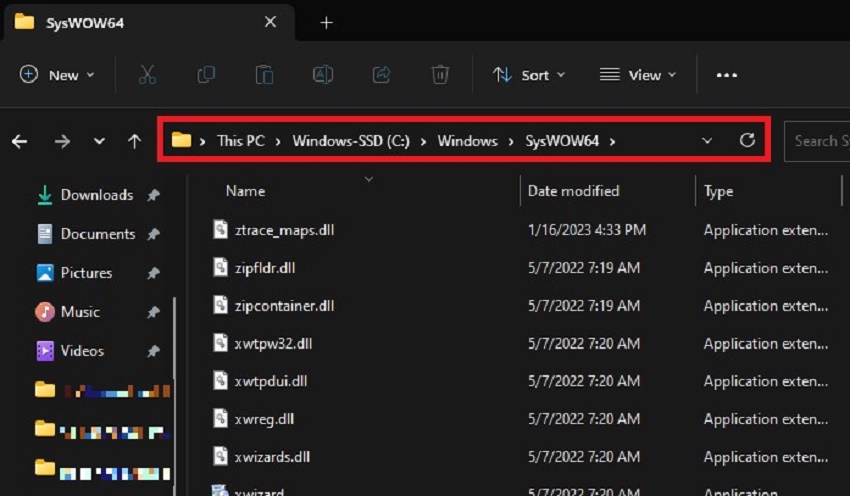This screenshot has width=850, height=496.
Task: Select file name xwizards.dll
Action: click(272, 457)
